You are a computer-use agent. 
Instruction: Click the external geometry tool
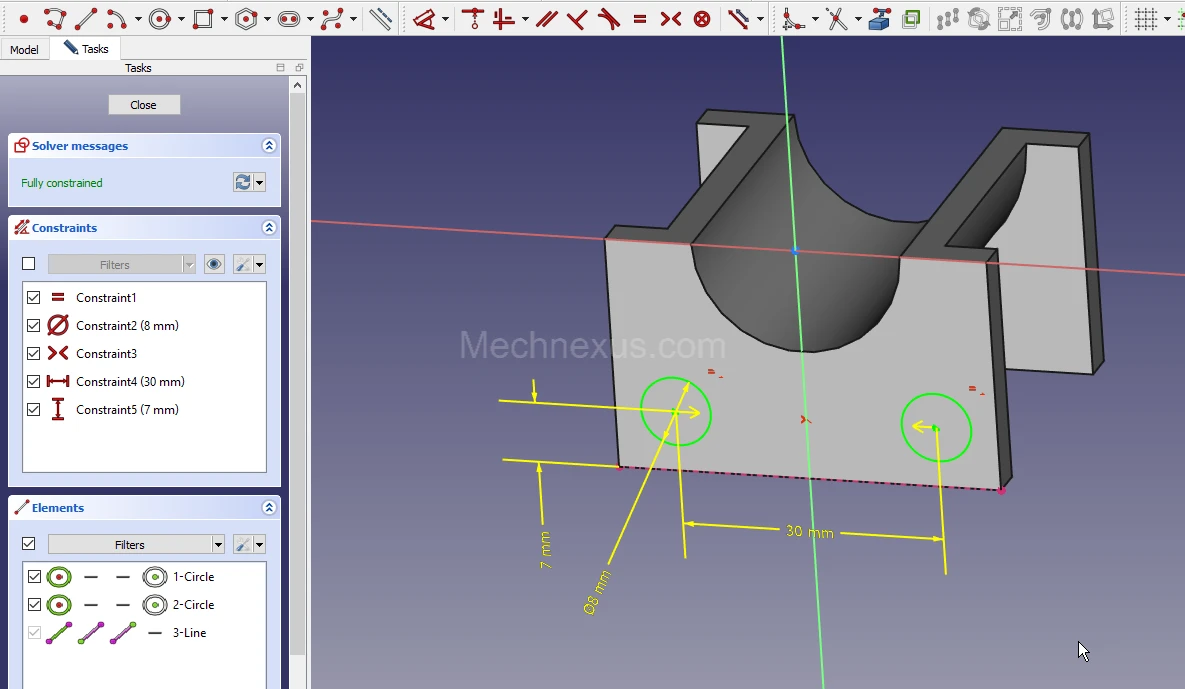(879, 19)
